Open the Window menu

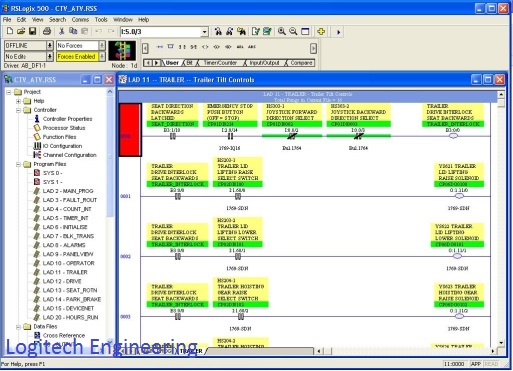123,20
